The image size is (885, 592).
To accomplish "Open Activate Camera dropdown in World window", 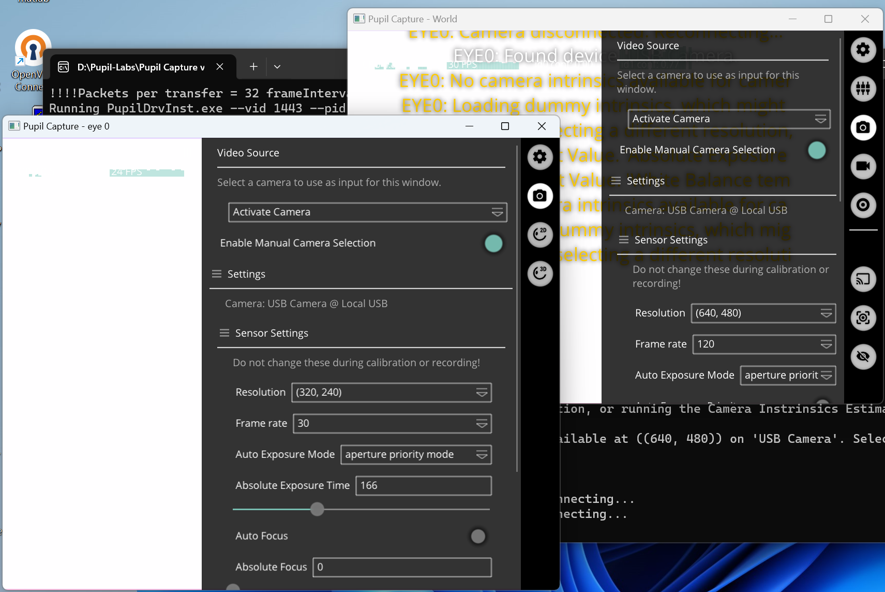I will (x=729, y=119).
